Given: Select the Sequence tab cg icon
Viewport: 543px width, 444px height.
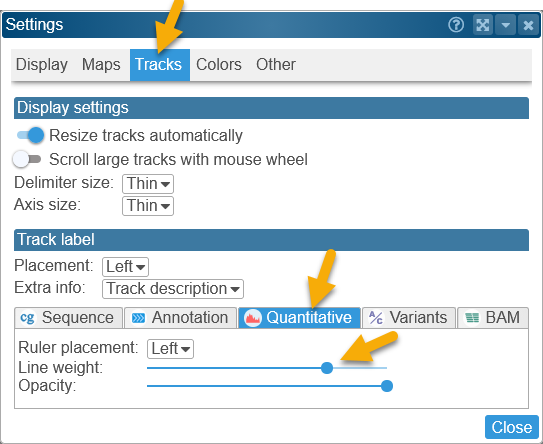Looking at the screenshot, I should point(27,318).
